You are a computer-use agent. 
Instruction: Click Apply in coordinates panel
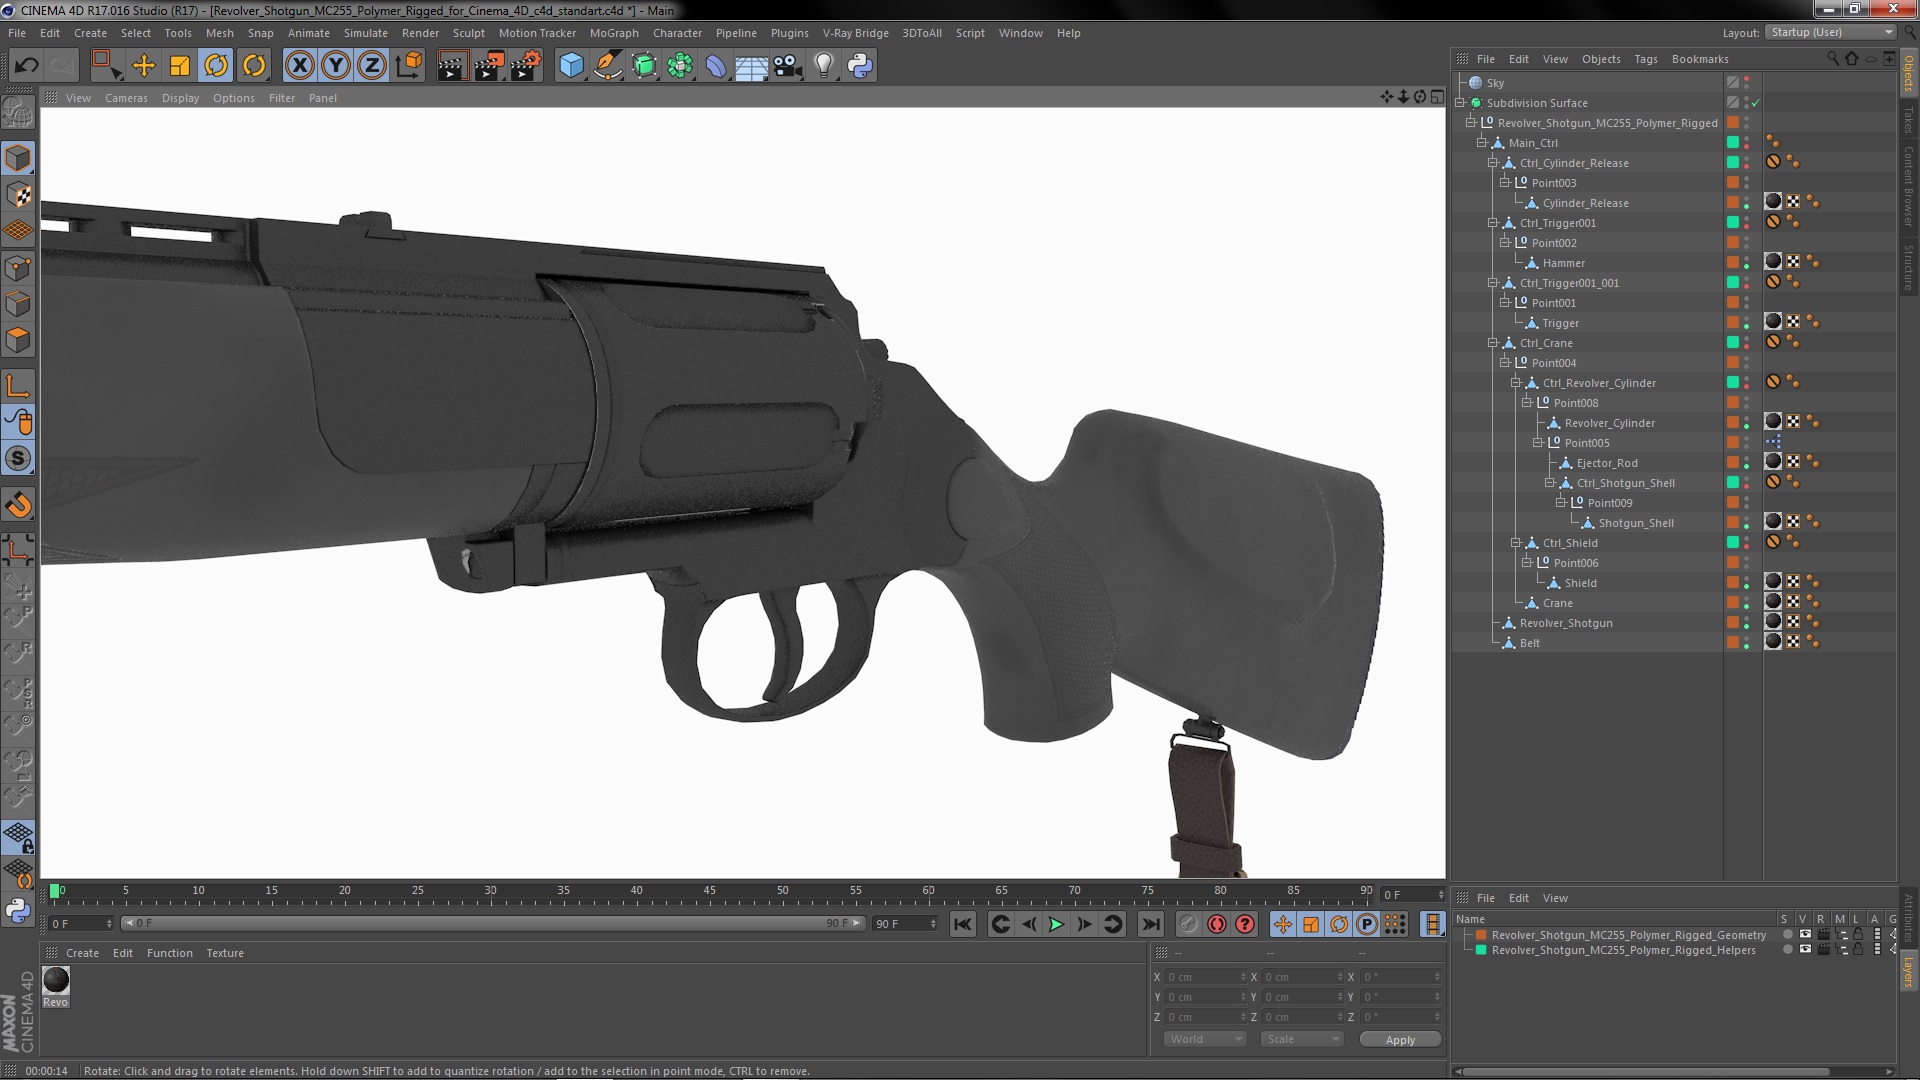(x=1400, y=1040)
